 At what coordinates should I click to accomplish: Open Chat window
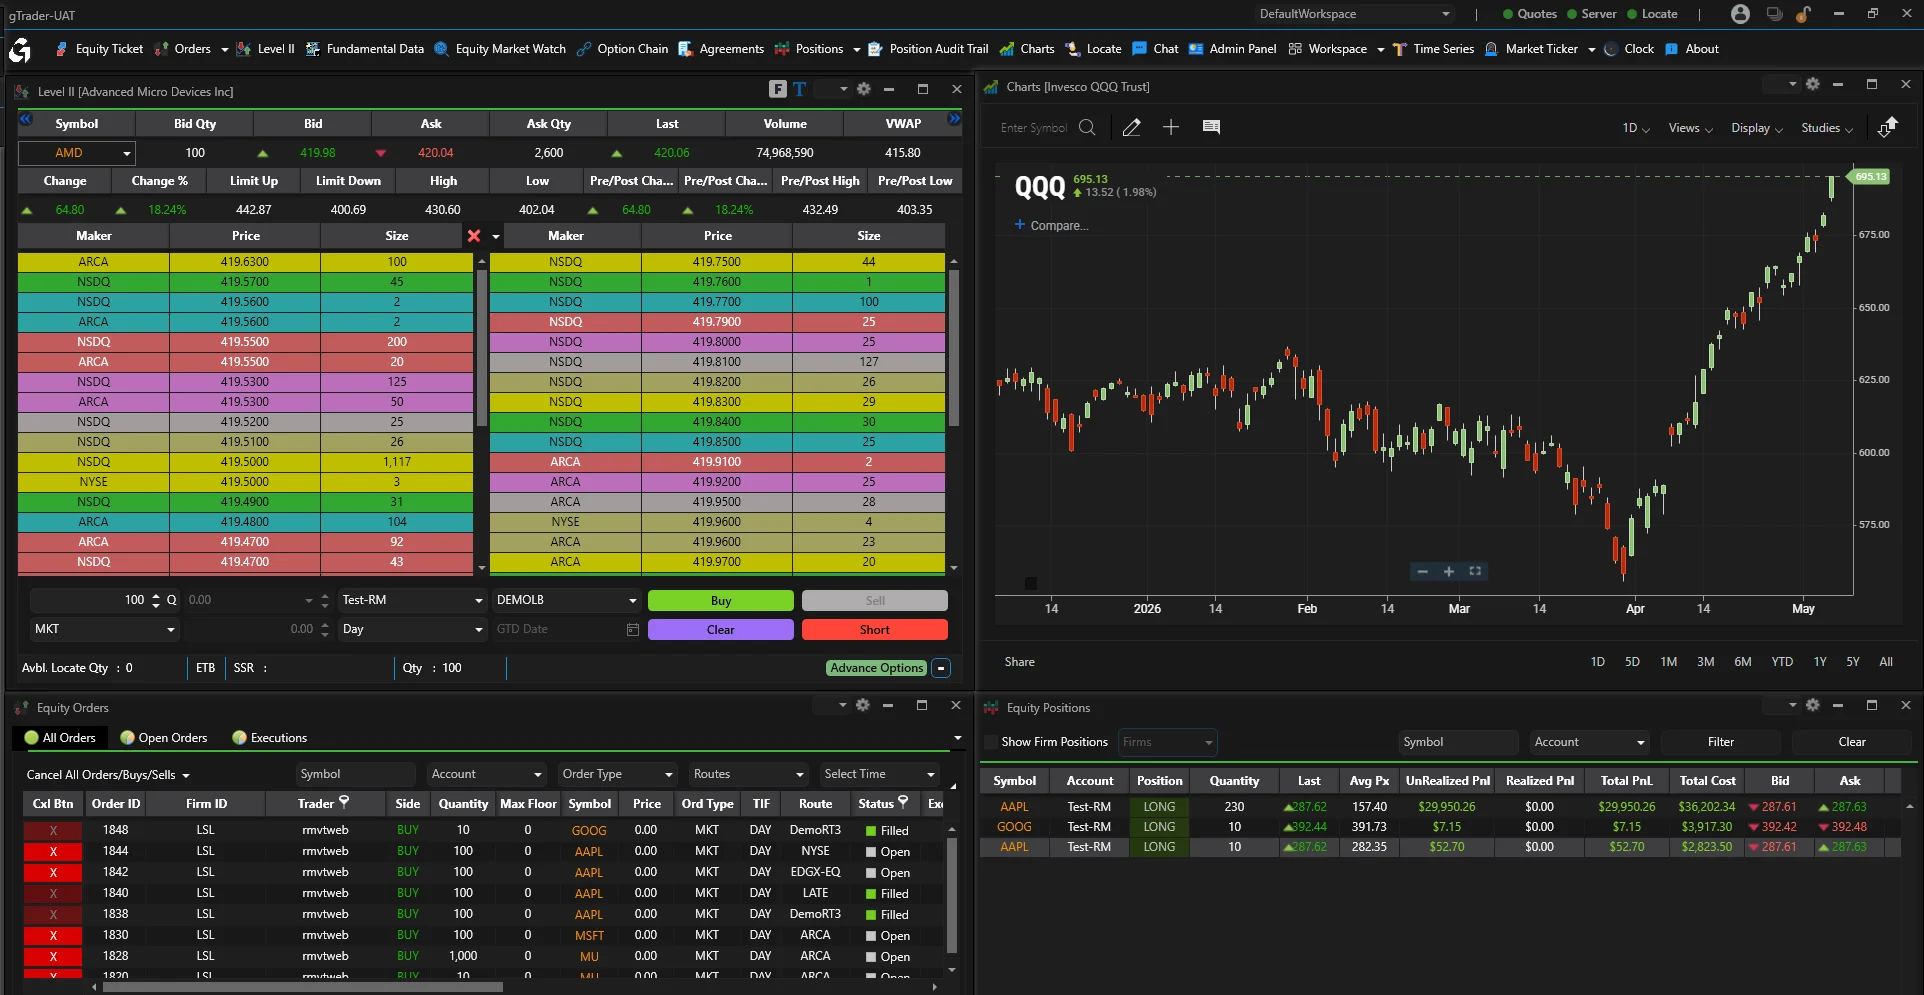tap(1155, 49)
